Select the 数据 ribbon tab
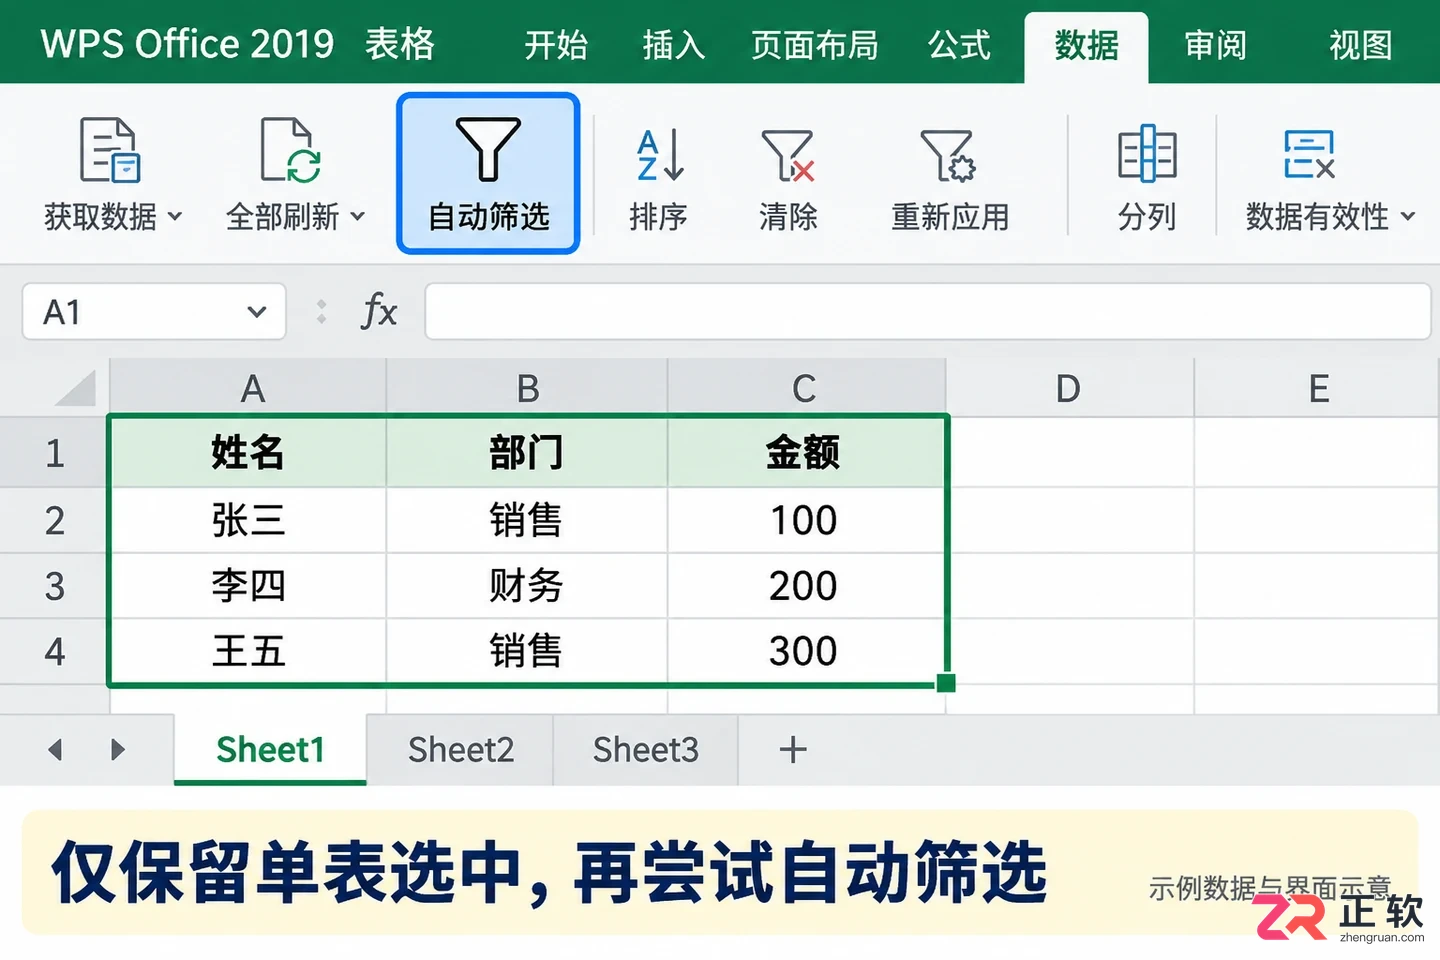The image size is (1440, 960). click(1086, 46)
